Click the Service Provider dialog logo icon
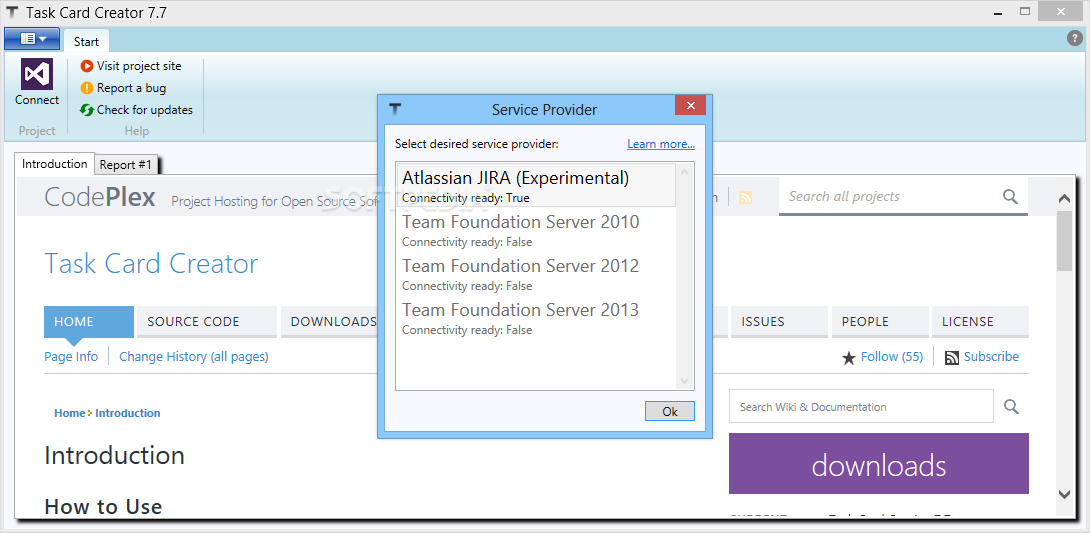1090x533 pixels. click(x=396, y=109)
